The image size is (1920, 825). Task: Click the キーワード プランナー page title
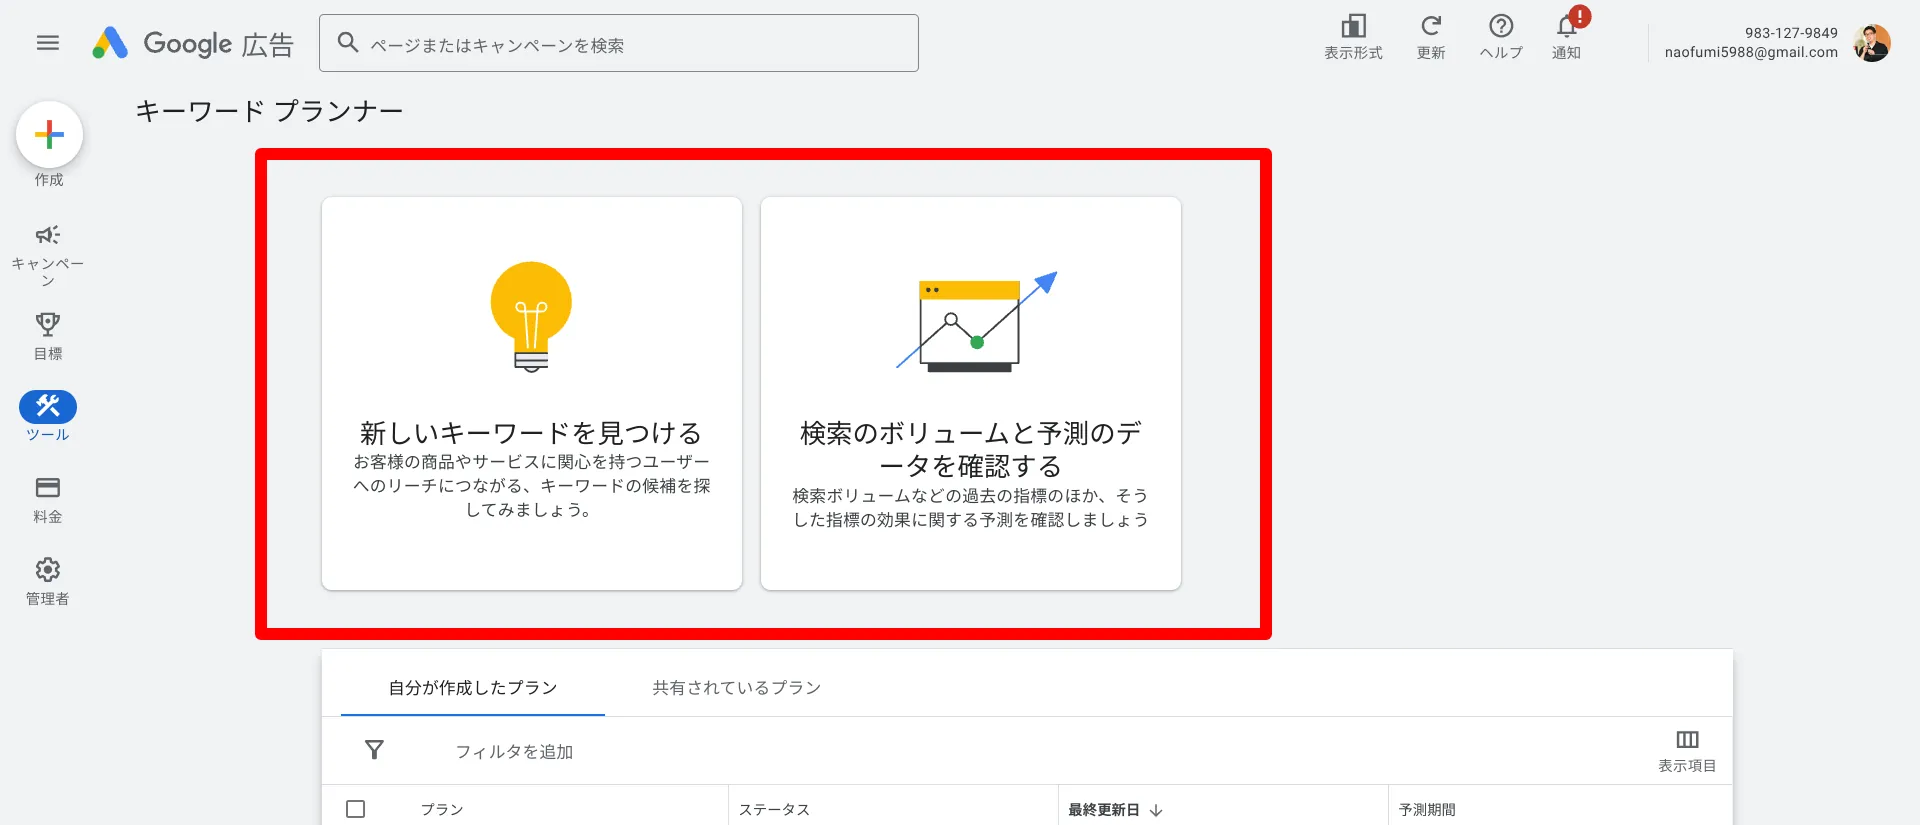[x=269, y=110]
